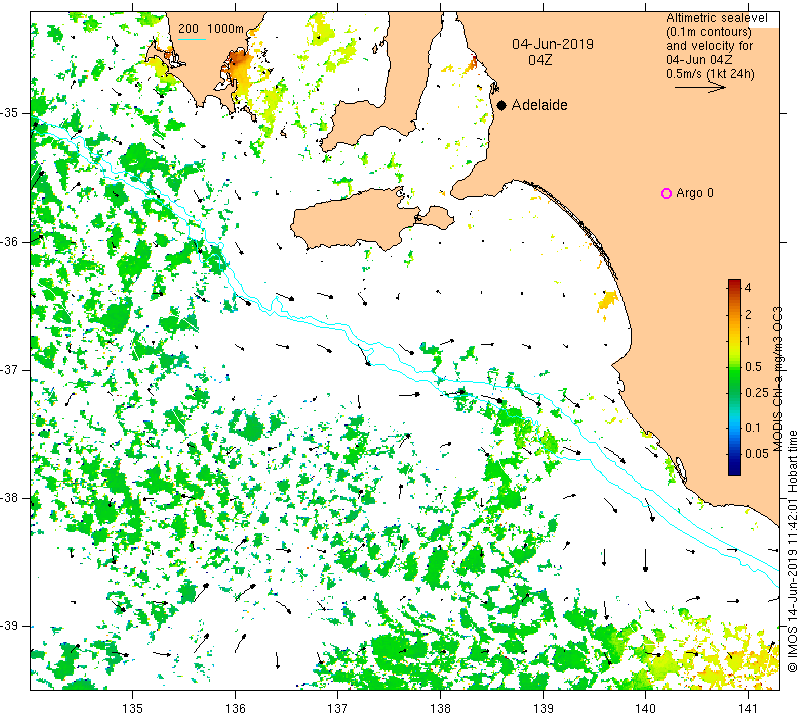This screenshot has width=800, height=720.
Task: Click the latitude axis label '-36'
Action: pos(10,241)
